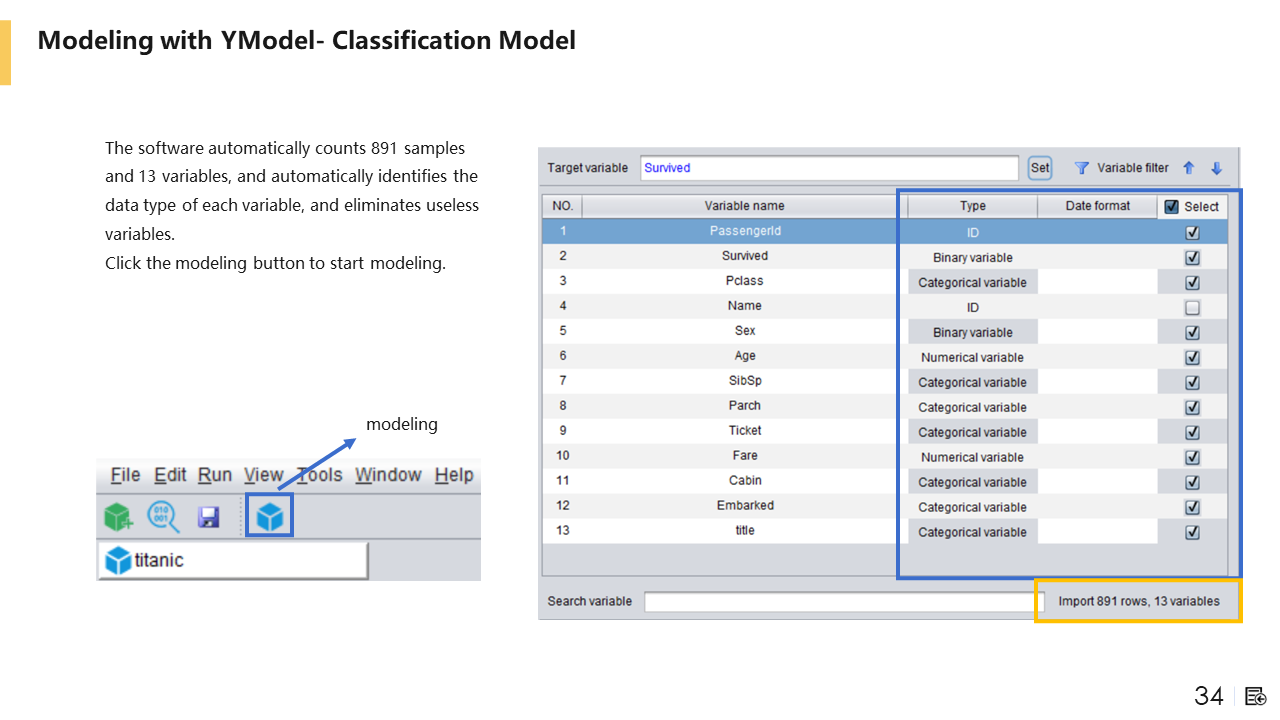Click the slide notes icon beside page number
The image size is (1280, 720).
pos(1256,696)
